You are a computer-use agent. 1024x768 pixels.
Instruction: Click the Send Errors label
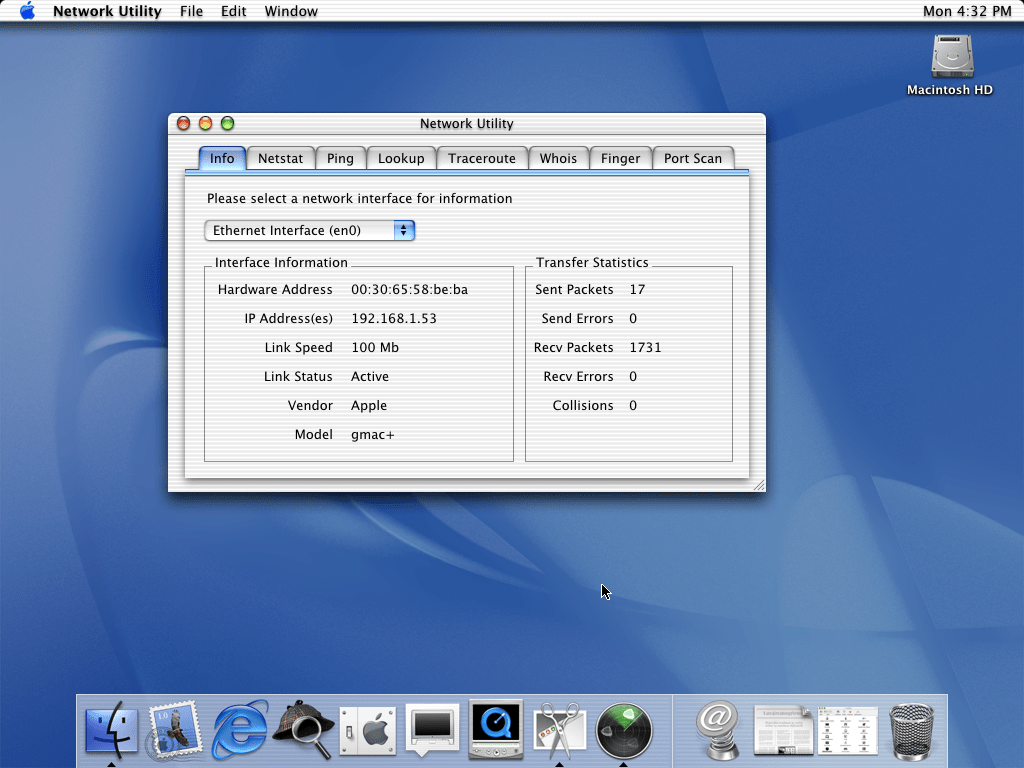click(x=577, y=319)
